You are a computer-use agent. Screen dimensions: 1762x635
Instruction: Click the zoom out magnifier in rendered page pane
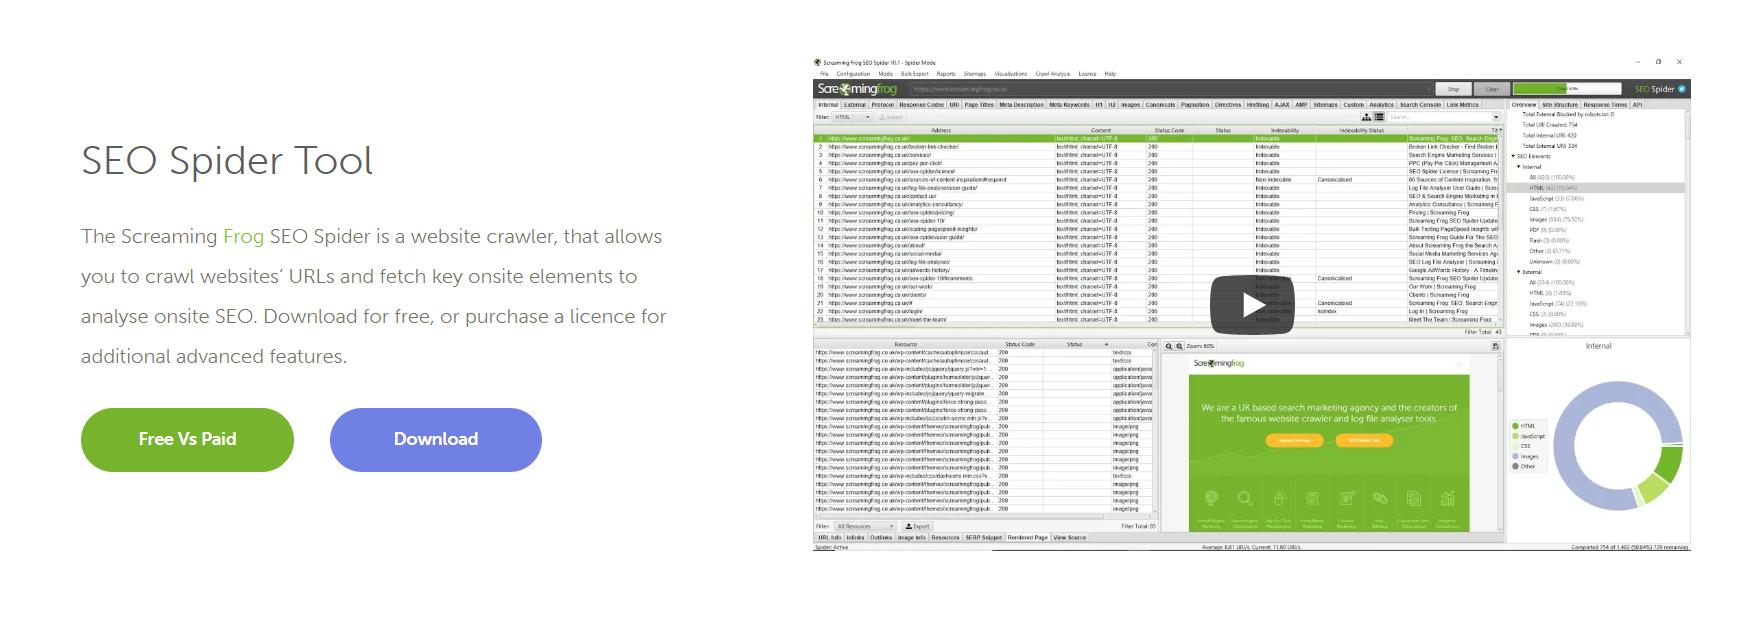tap(1168, 346)
